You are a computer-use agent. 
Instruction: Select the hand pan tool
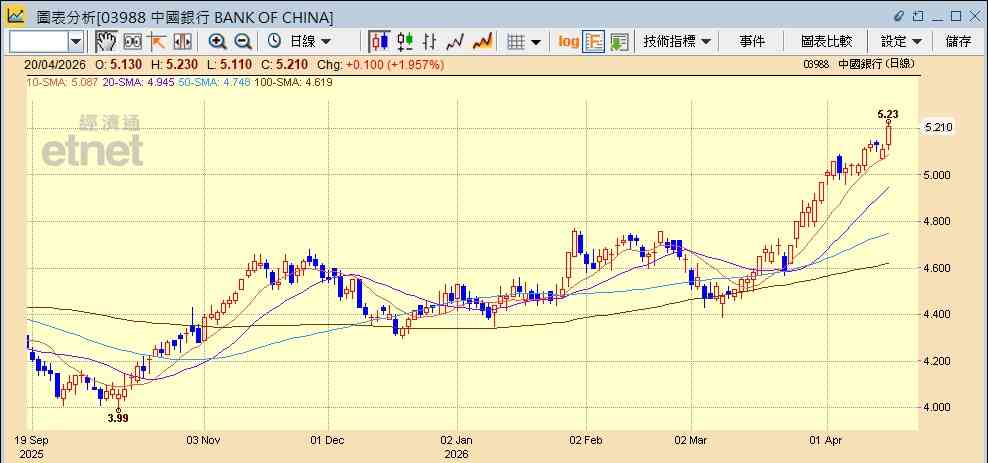106,42
